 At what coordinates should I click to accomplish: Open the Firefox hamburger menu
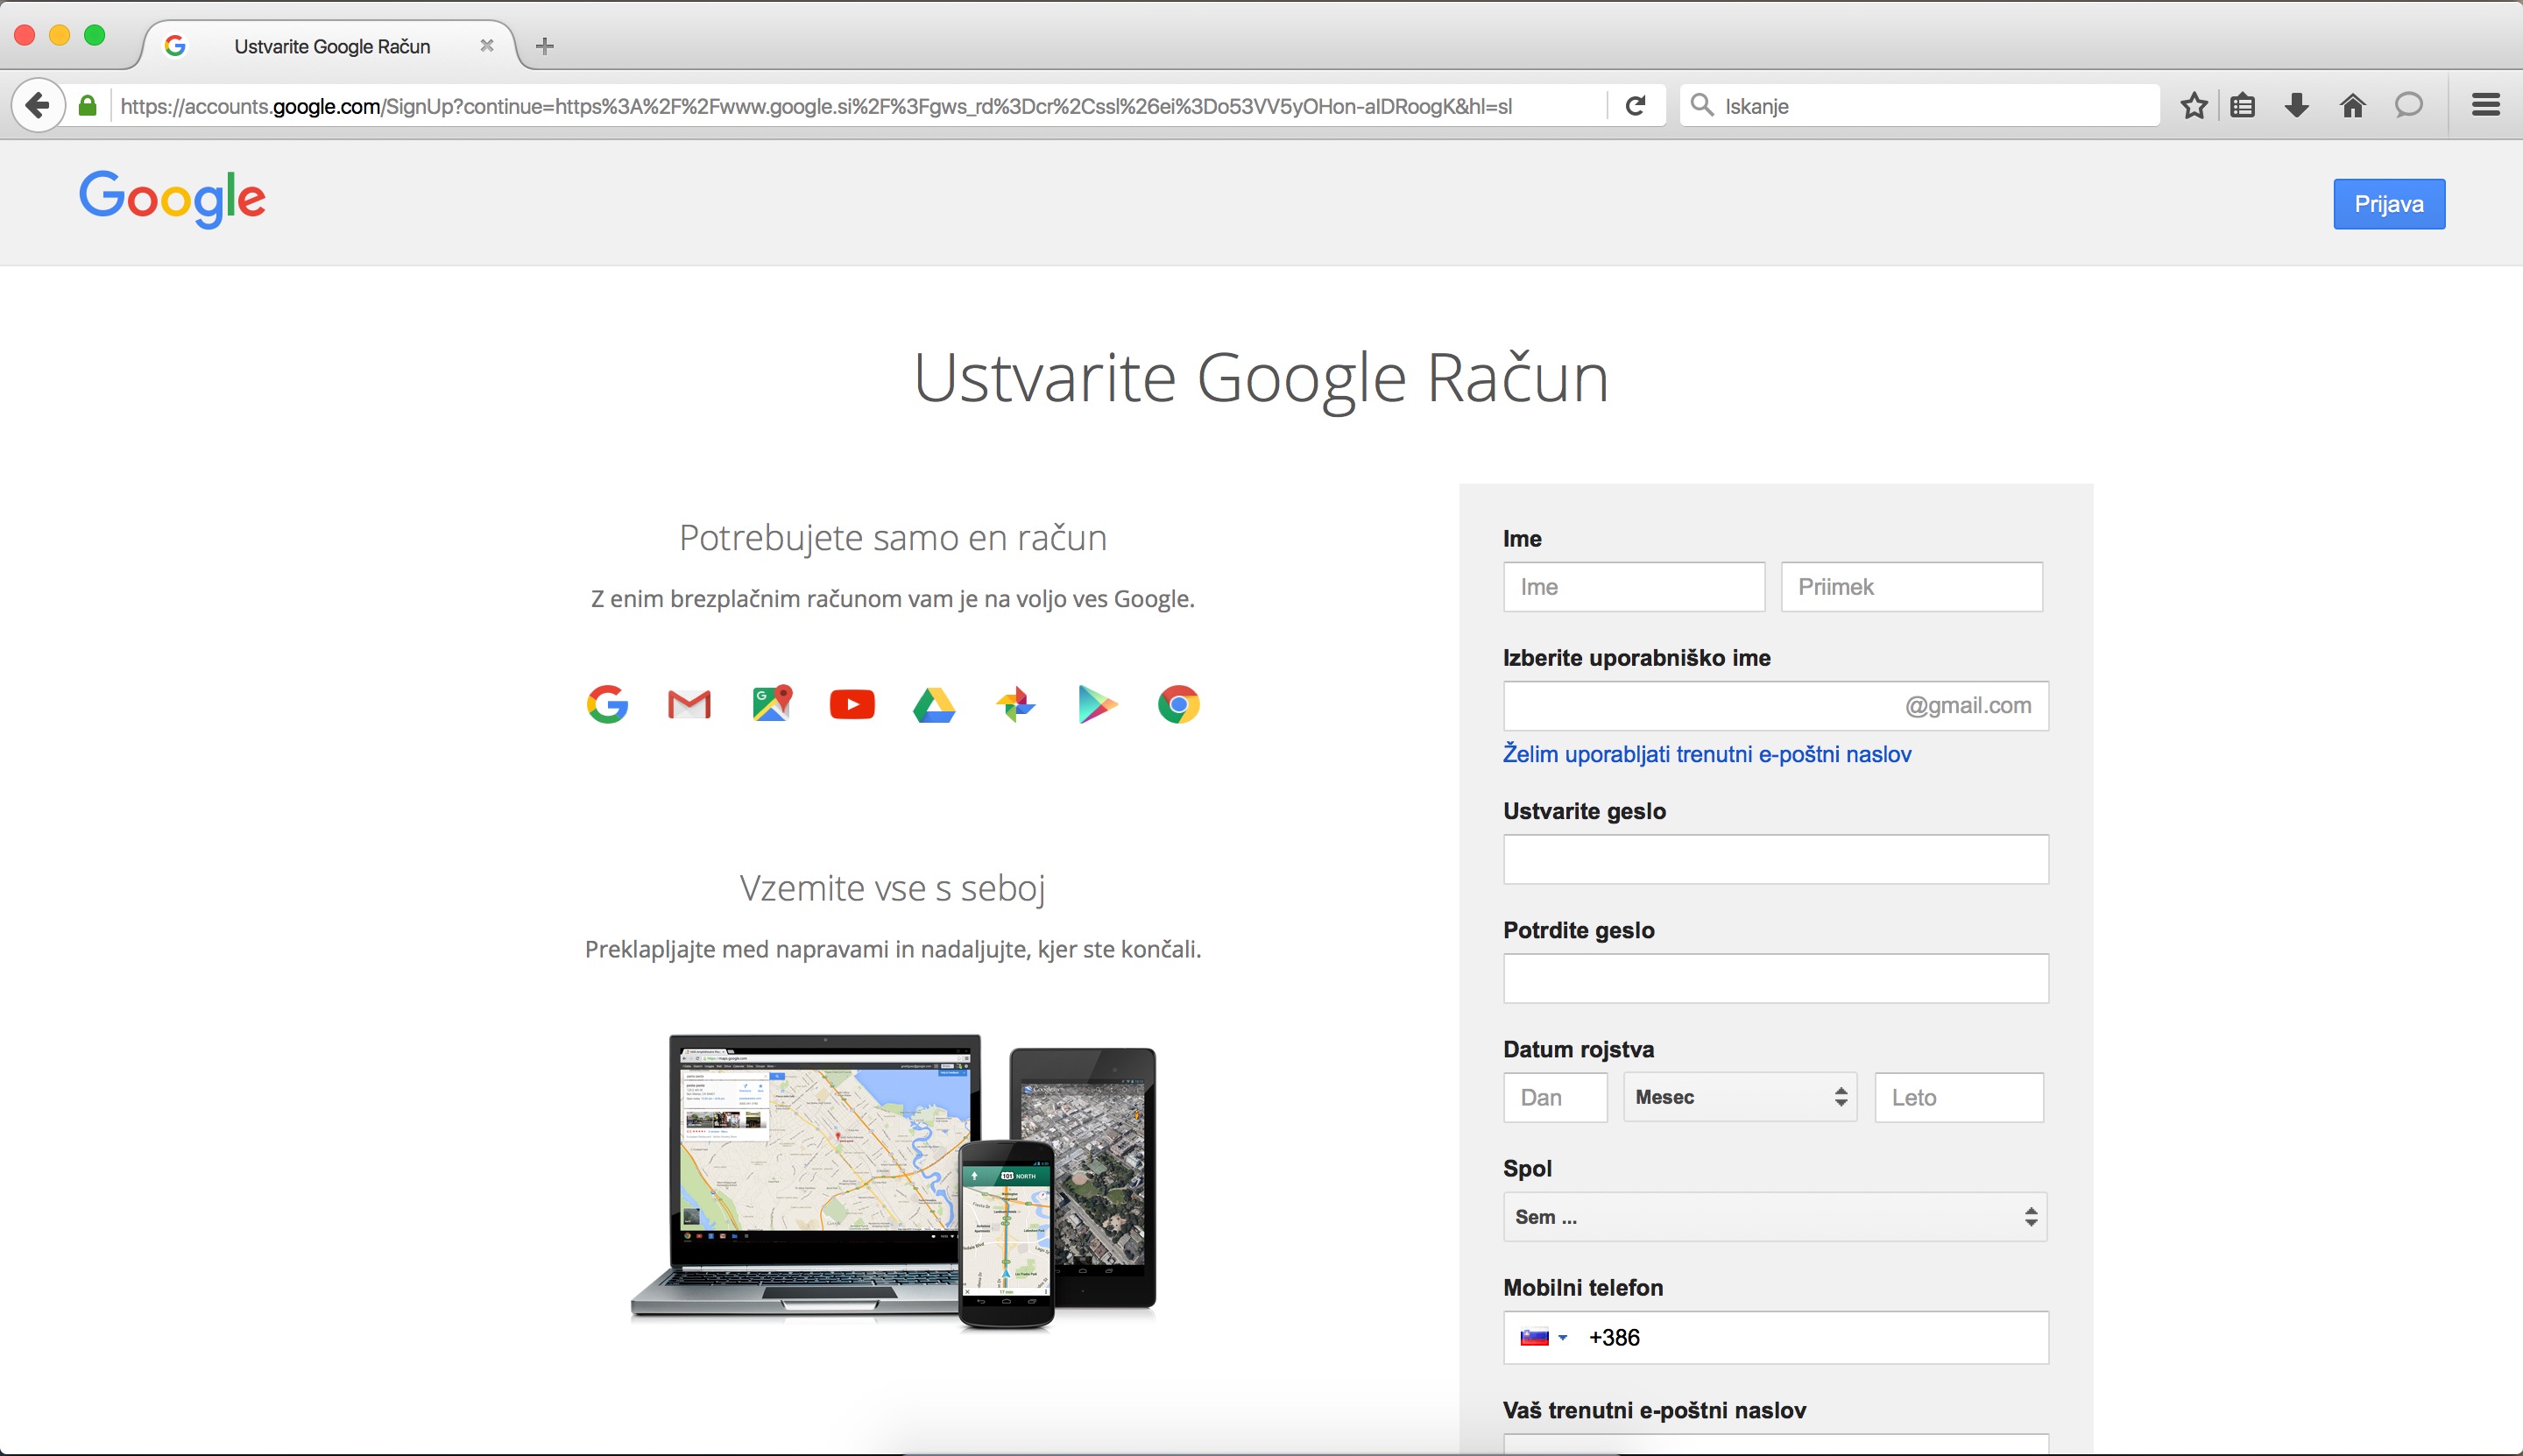pos(2486,105)
